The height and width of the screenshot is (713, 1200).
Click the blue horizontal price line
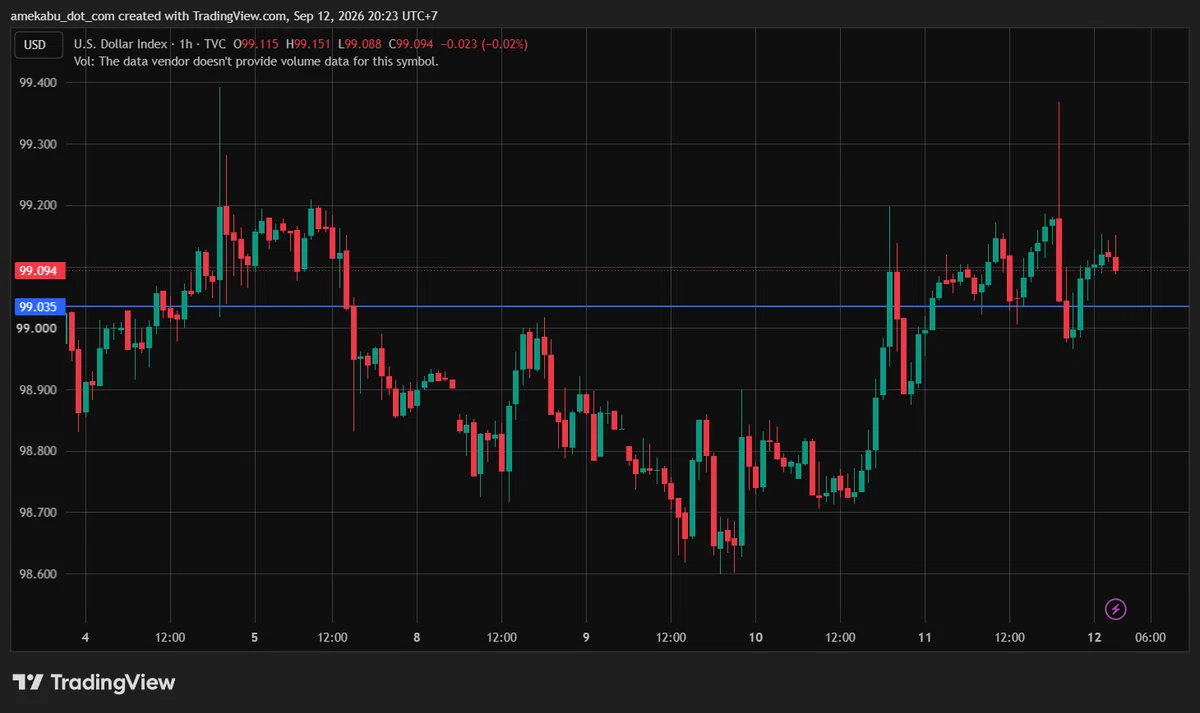[630, 306]
